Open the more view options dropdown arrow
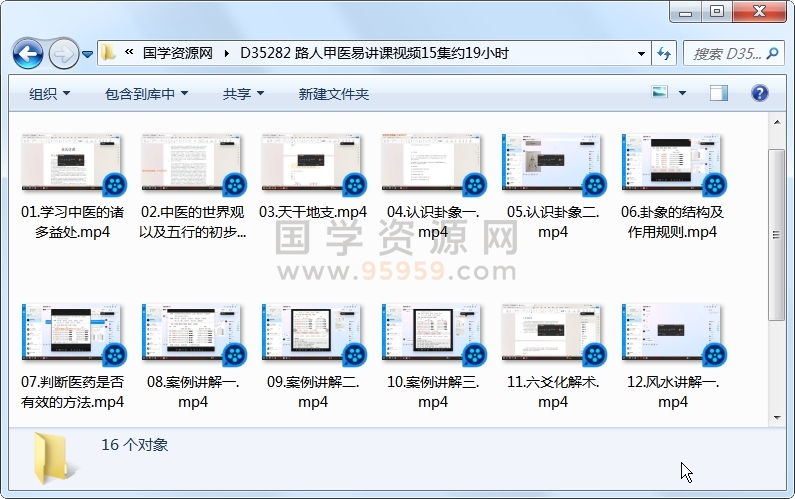This screenshot has height=499, width=795. click(682, 93)
